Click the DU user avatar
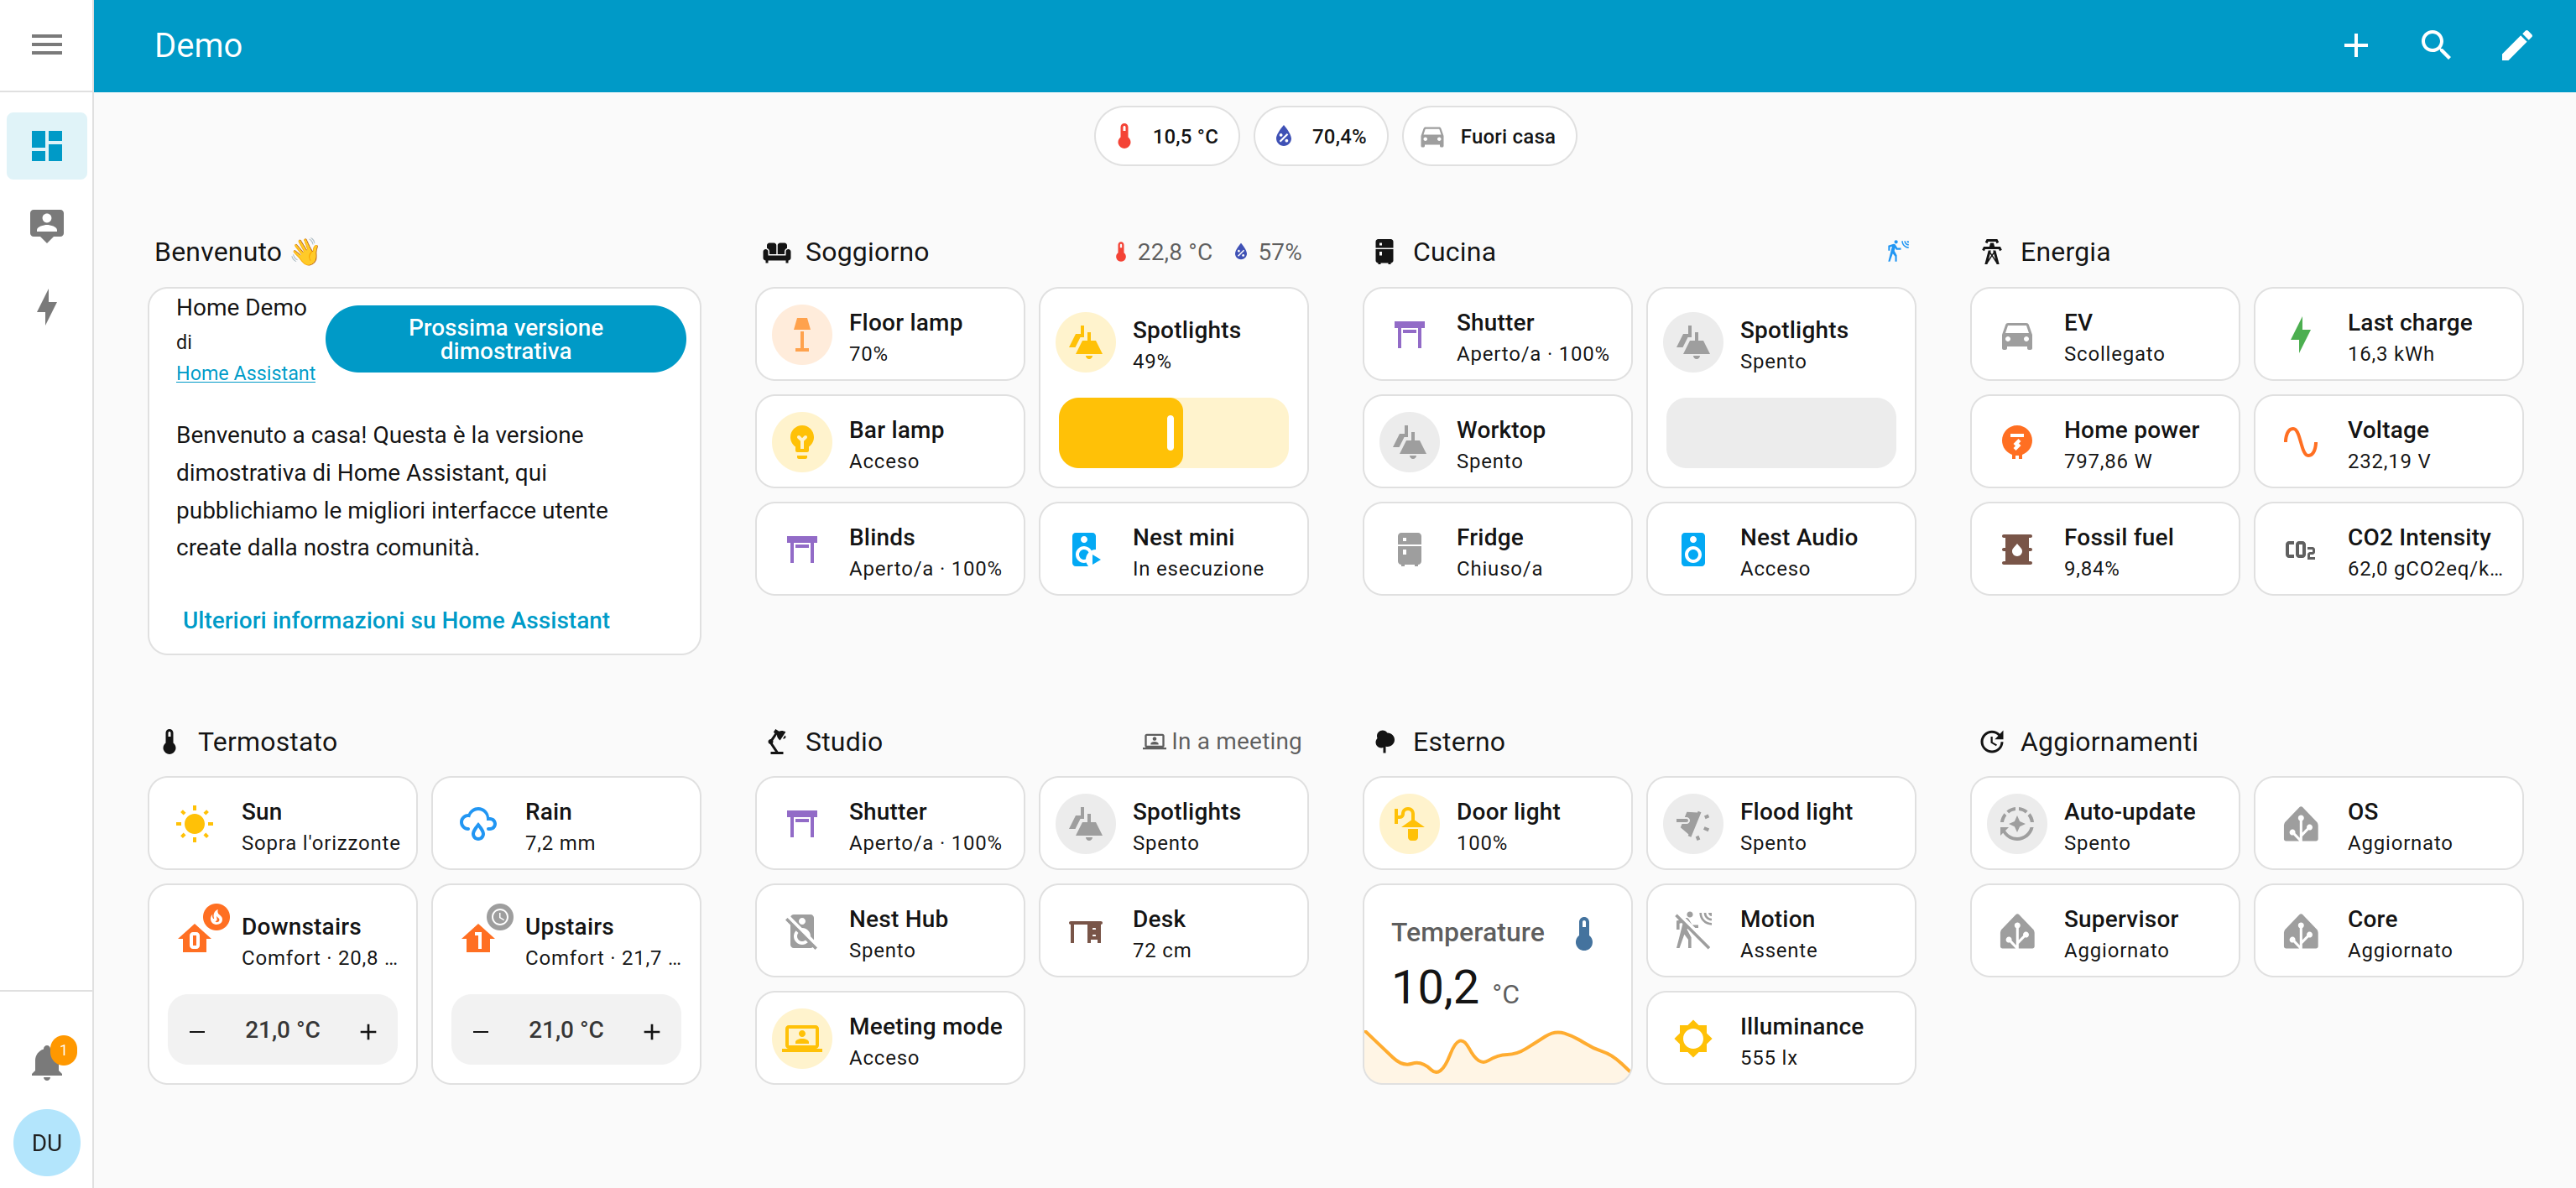Screen dimensions: 2576x1188 (46, 1142)
